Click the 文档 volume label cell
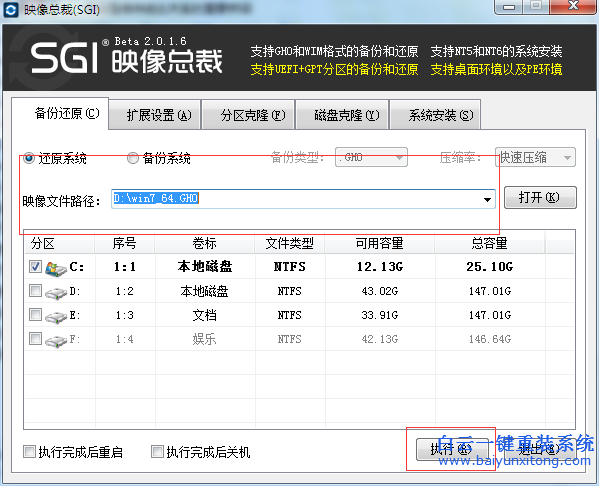Image resolution: width=599 pixels, height=486 pixels. (204, 315)
